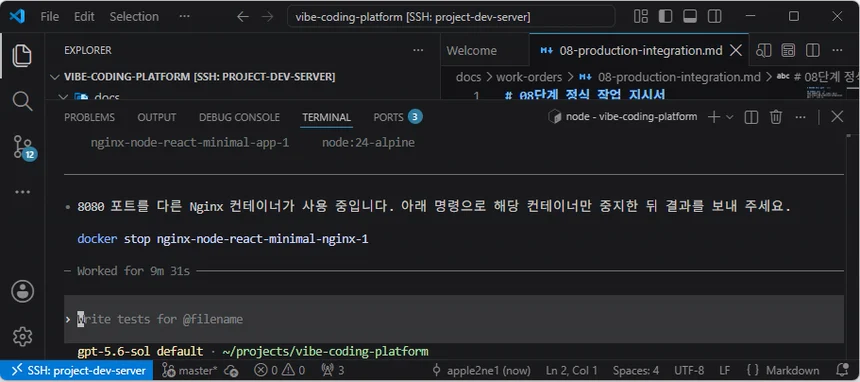This screenshot has height=382, width=860.
Task: Open the Manage gear icon
Action: [x=22, y=336]
